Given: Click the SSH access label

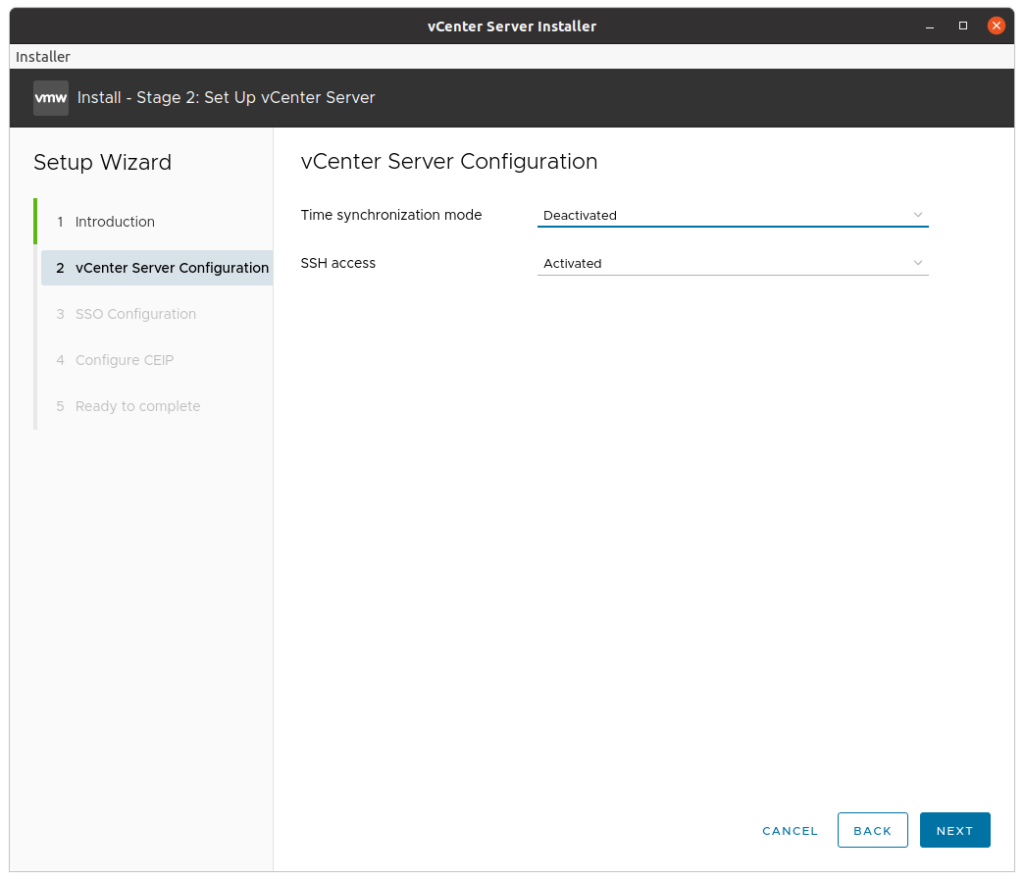Looking at the screenshot, I should tap(338, 263).
